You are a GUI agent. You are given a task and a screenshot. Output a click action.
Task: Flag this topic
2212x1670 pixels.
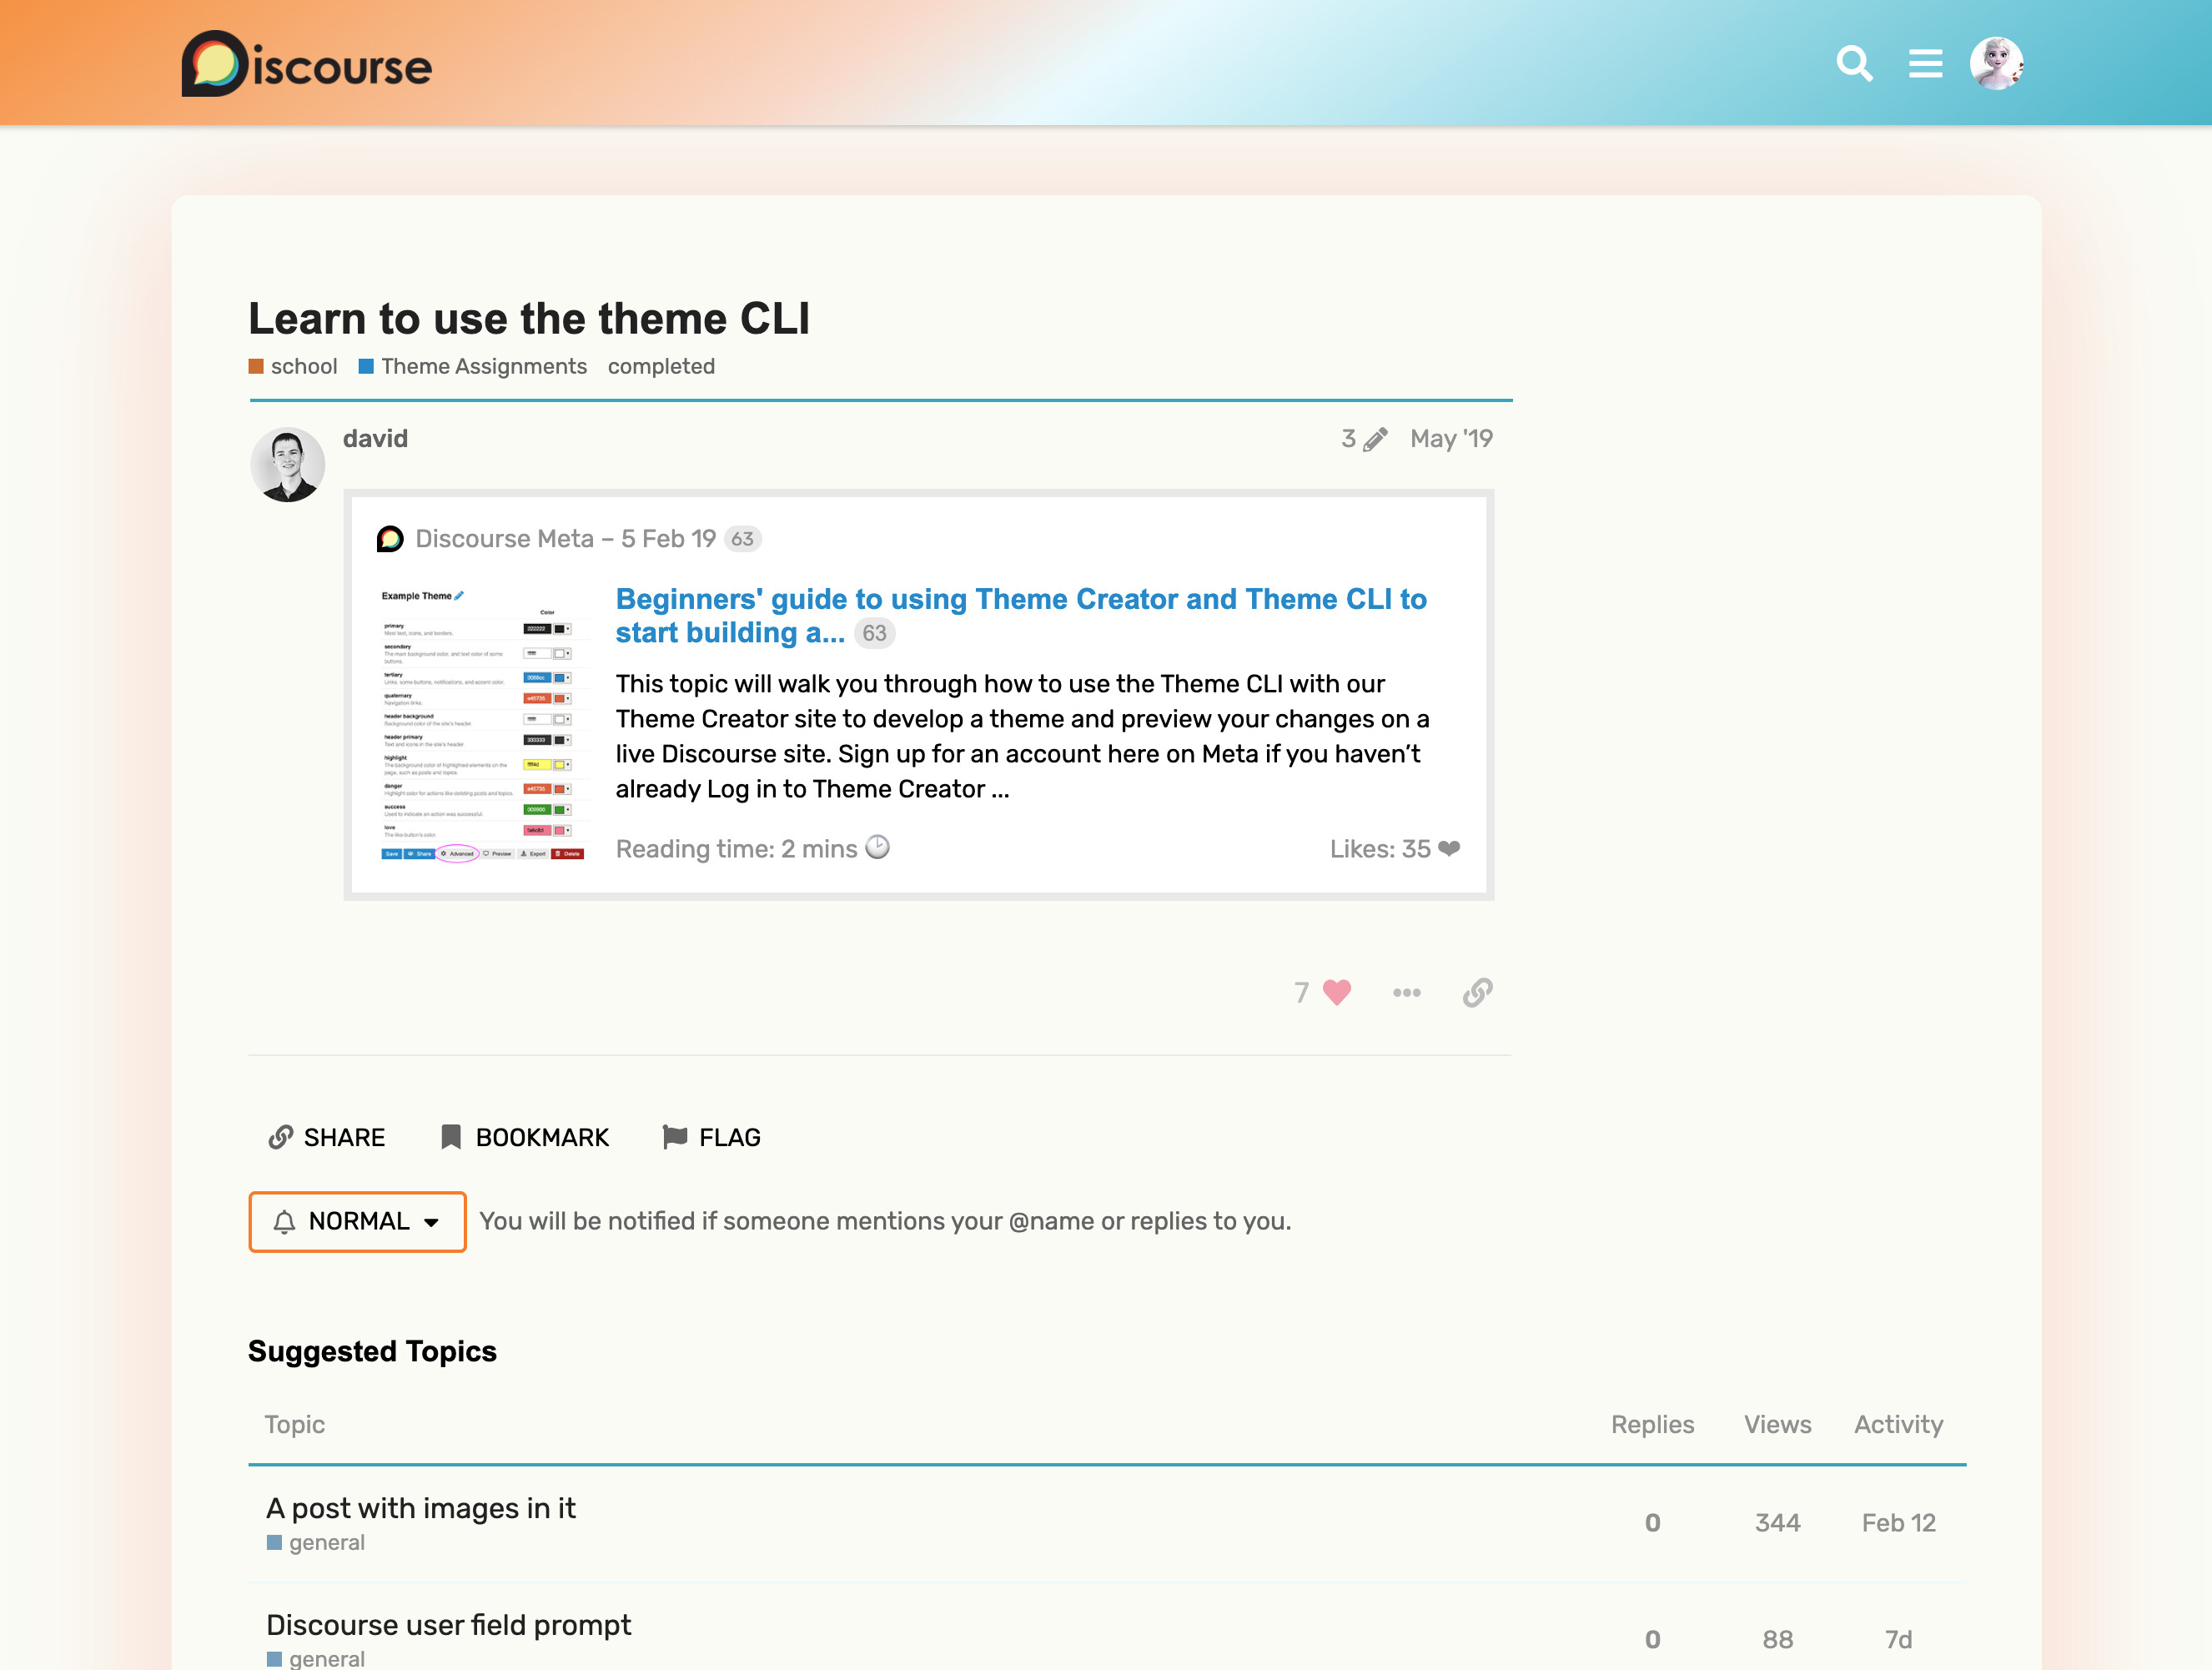pos(711,1137)
